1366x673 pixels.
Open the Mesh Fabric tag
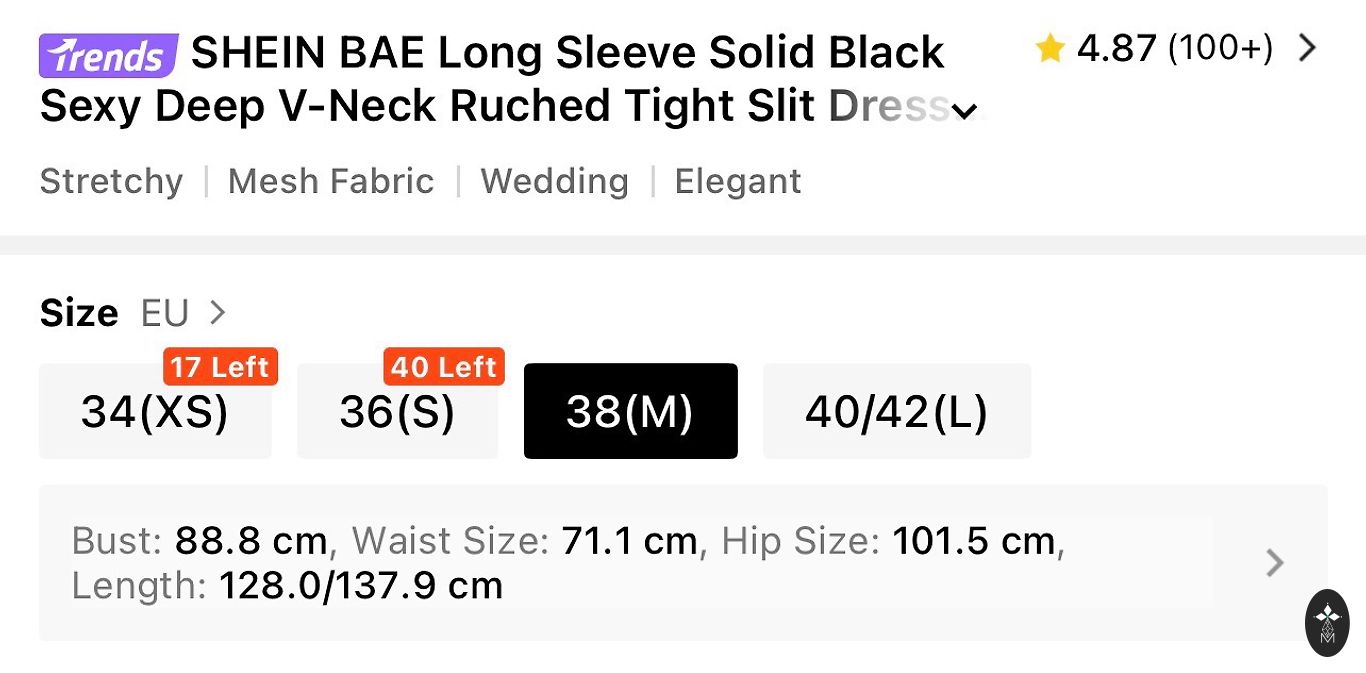pos(331,181)
